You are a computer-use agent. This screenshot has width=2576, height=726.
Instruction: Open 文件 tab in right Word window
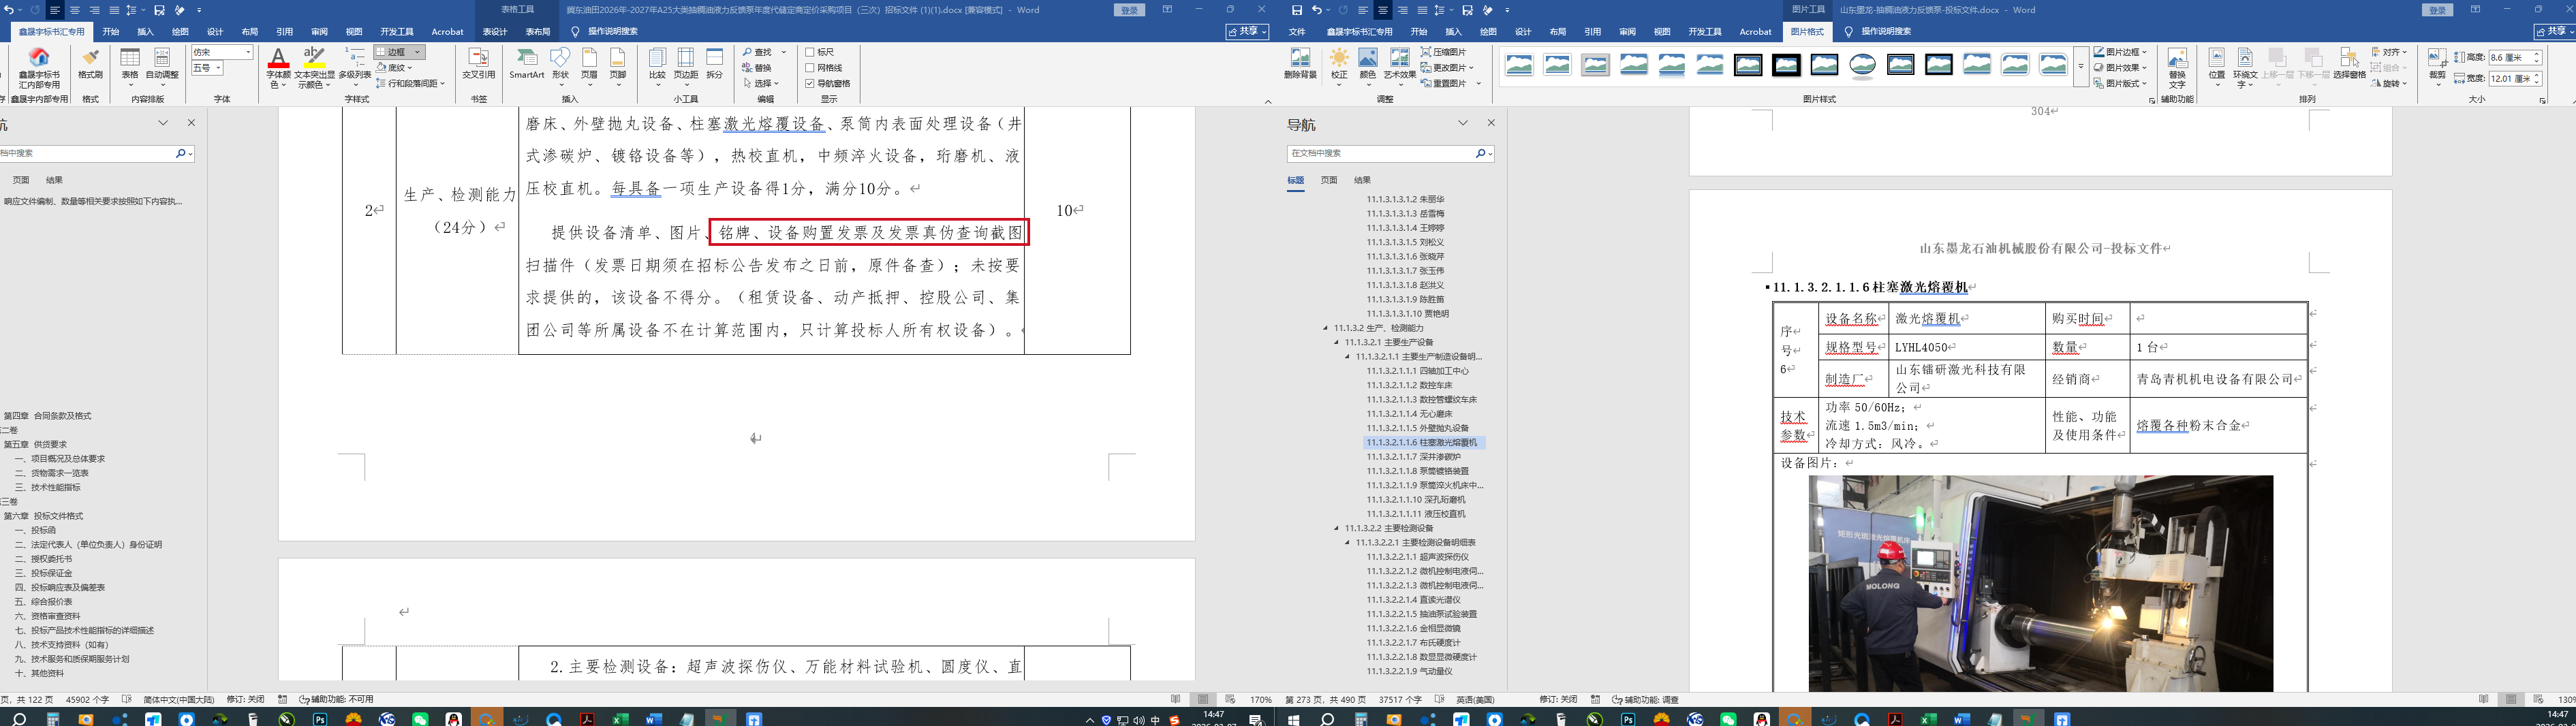(1297, 32)
